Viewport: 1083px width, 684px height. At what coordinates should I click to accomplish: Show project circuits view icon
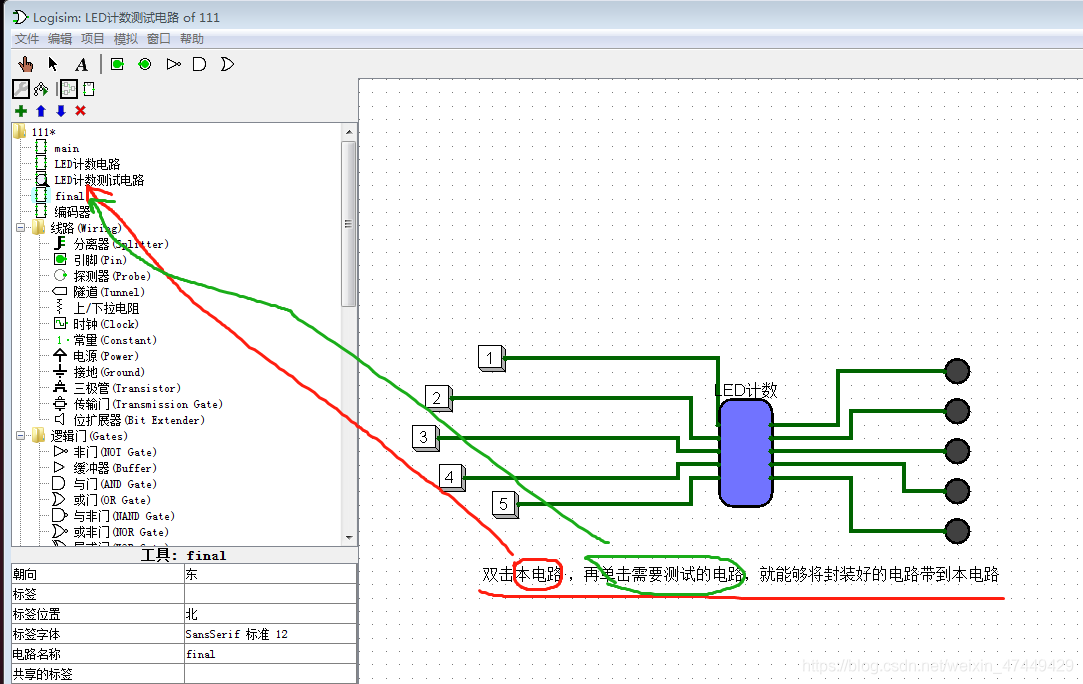click(21, 88)
